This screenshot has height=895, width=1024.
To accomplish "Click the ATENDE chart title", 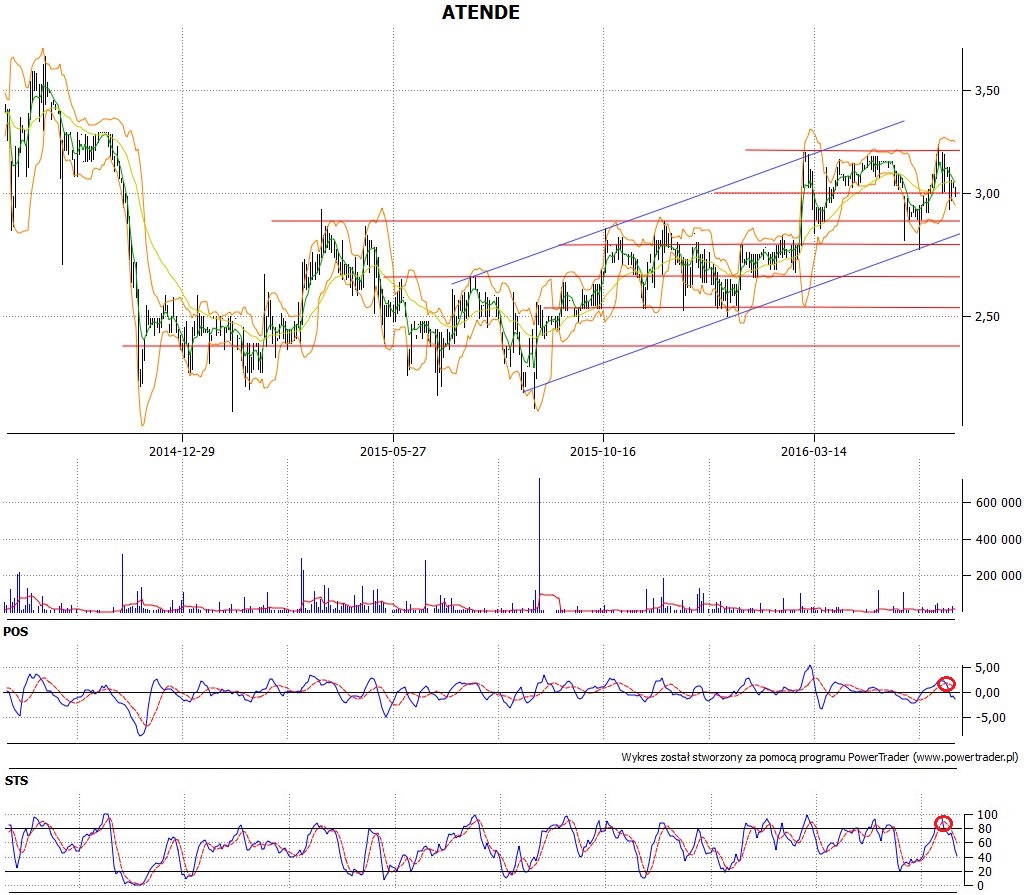I will (481, 12).
